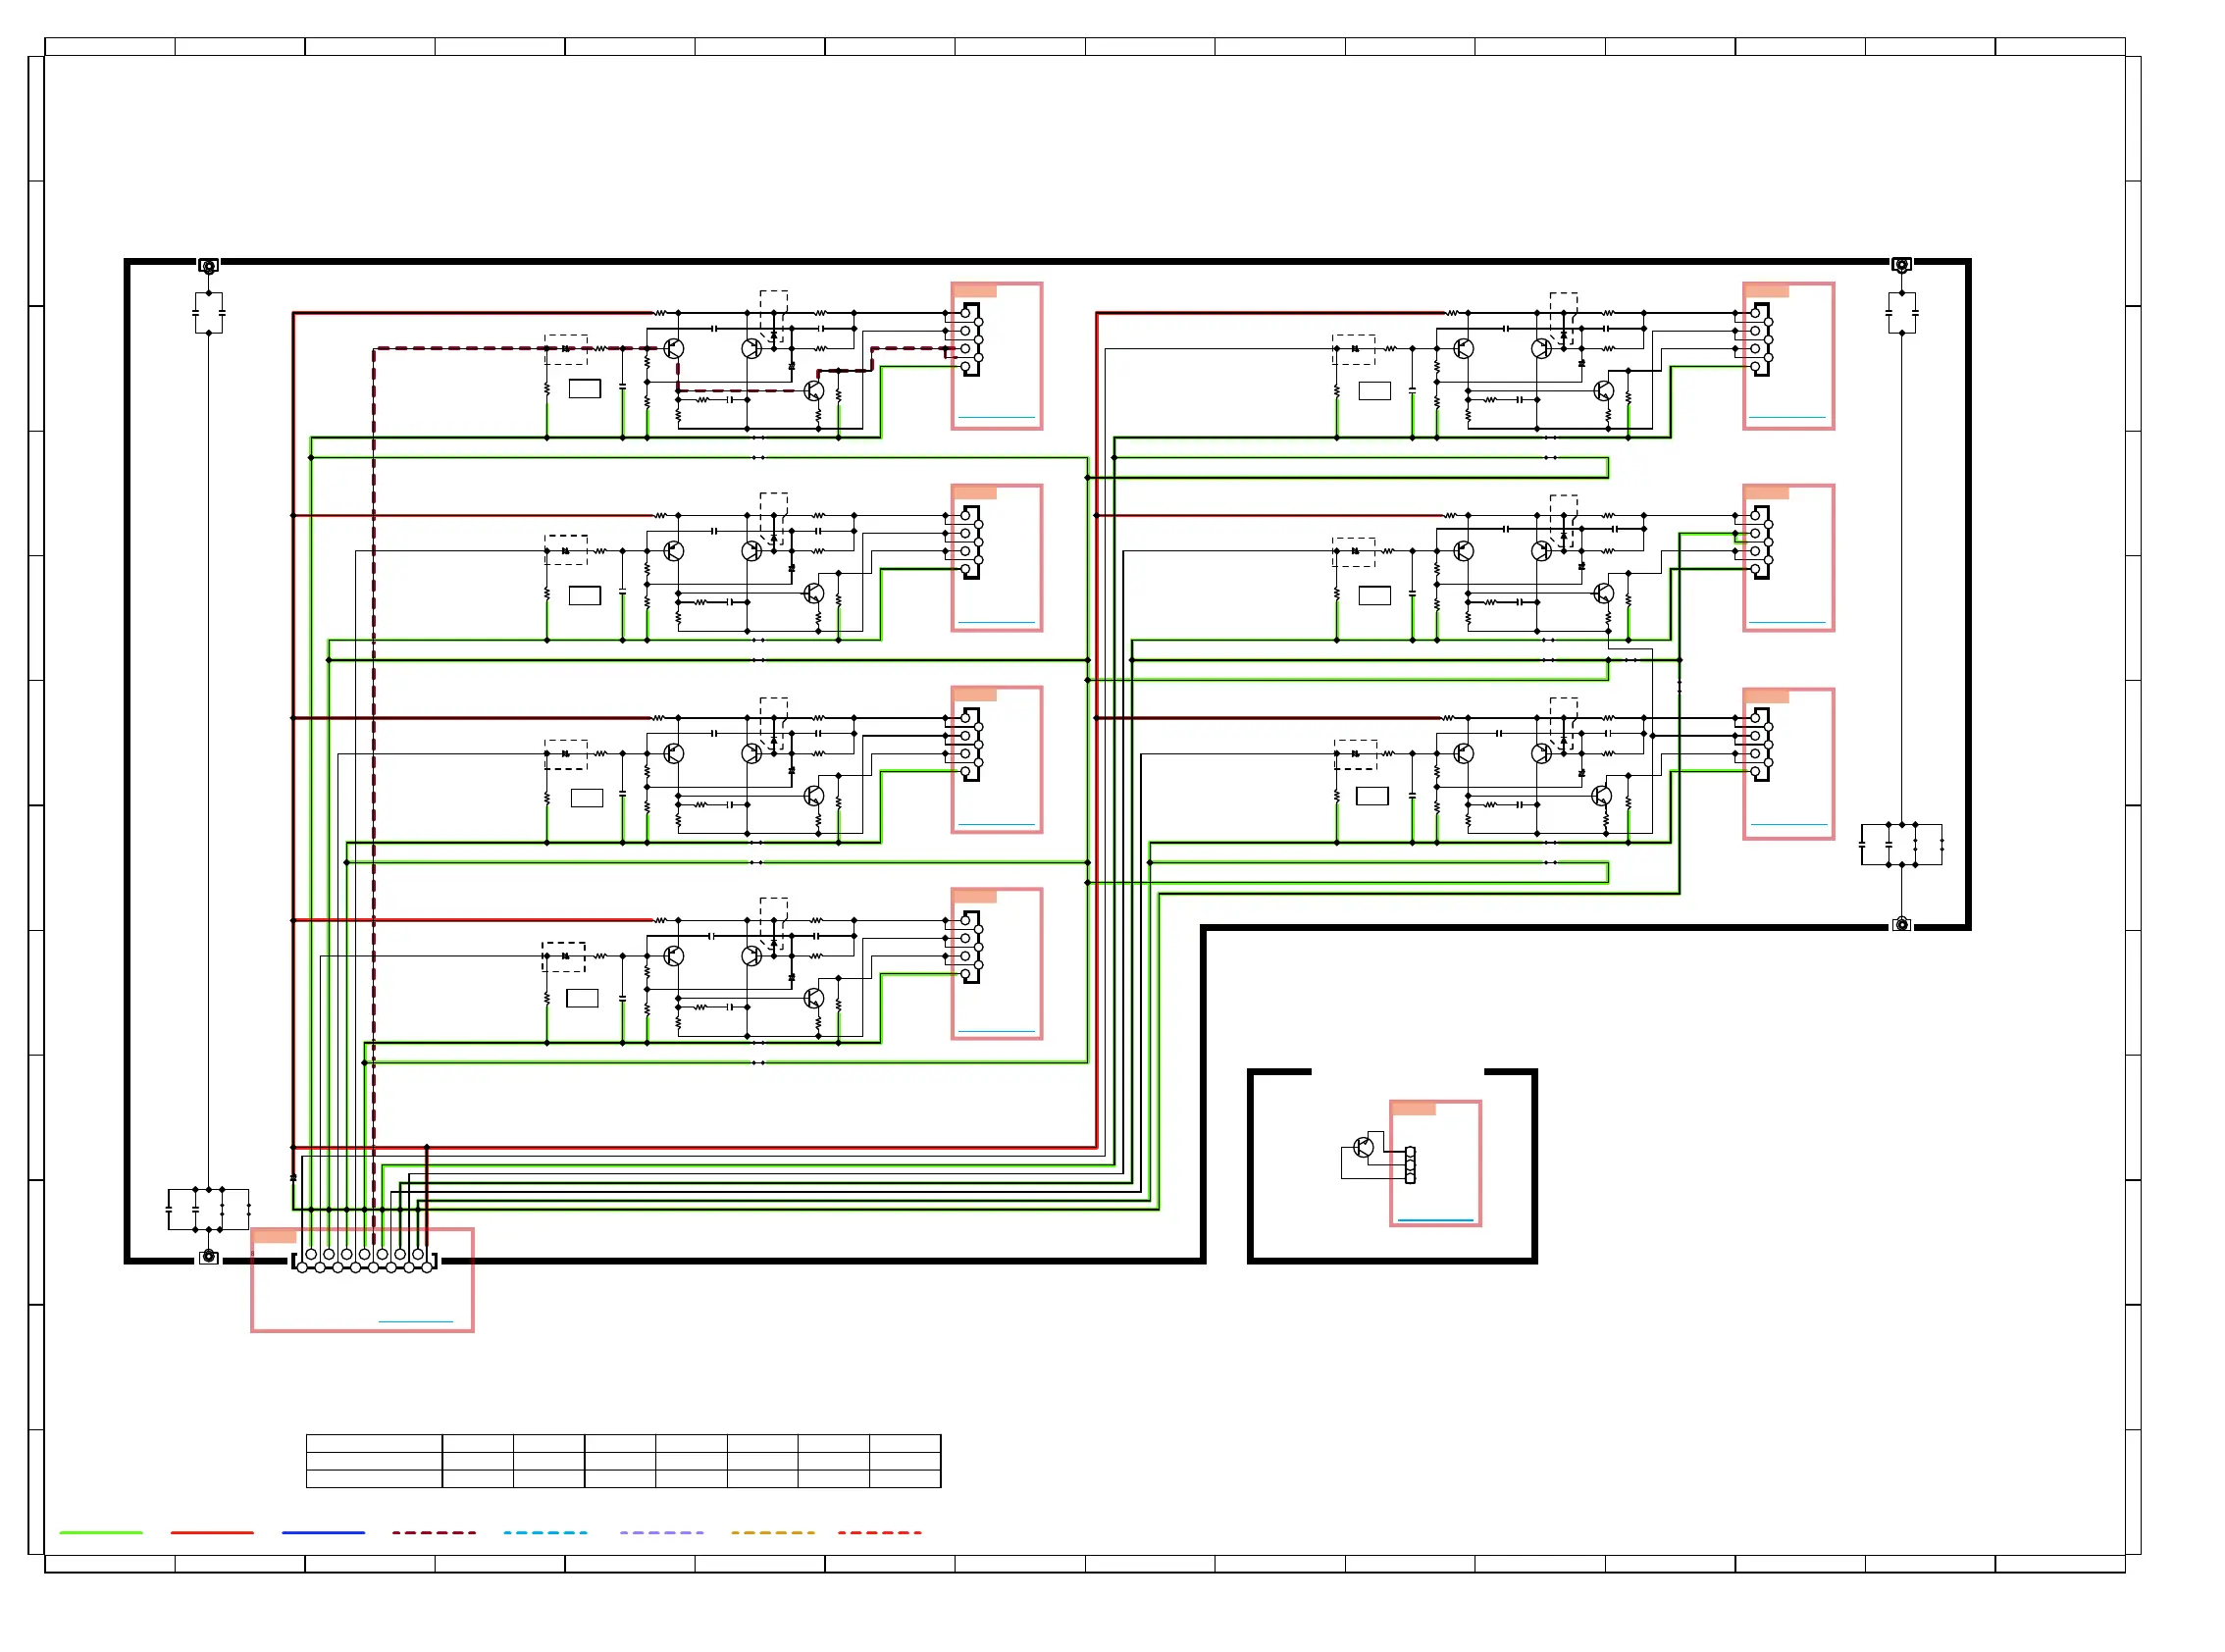
Task: Click the screw terminal at board's top-right corner
Action: (x=1901, y=265)
